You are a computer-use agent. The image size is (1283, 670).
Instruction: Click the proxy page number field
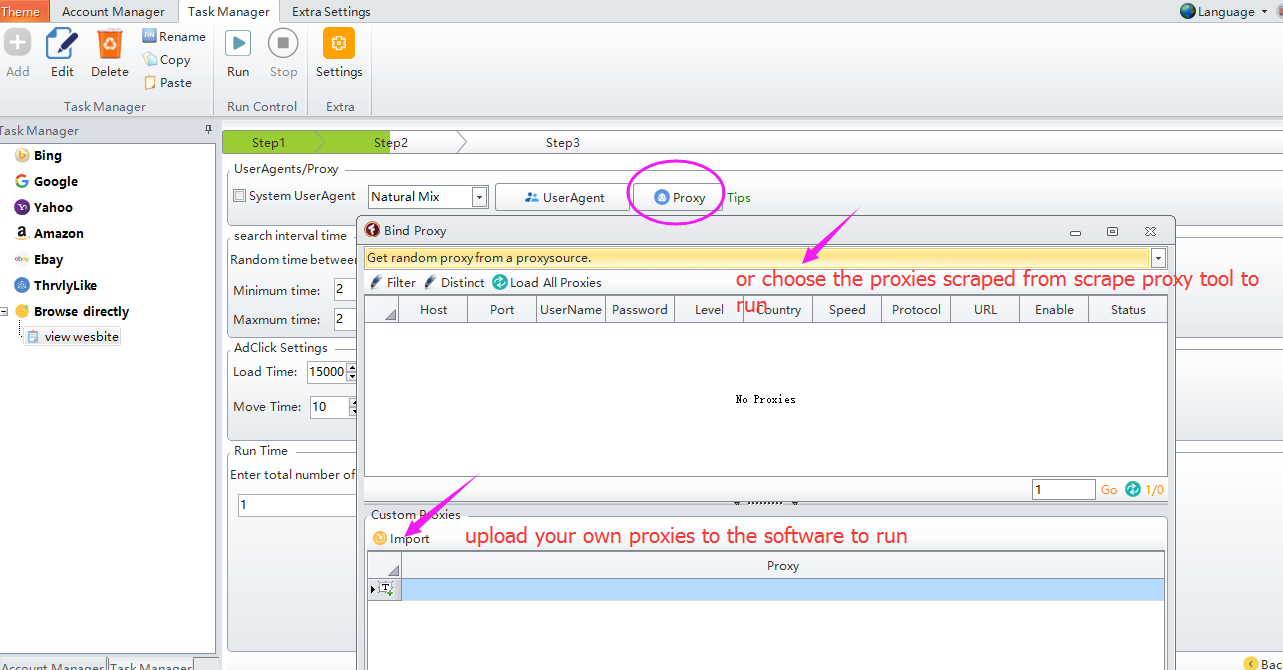point(1063,490)
